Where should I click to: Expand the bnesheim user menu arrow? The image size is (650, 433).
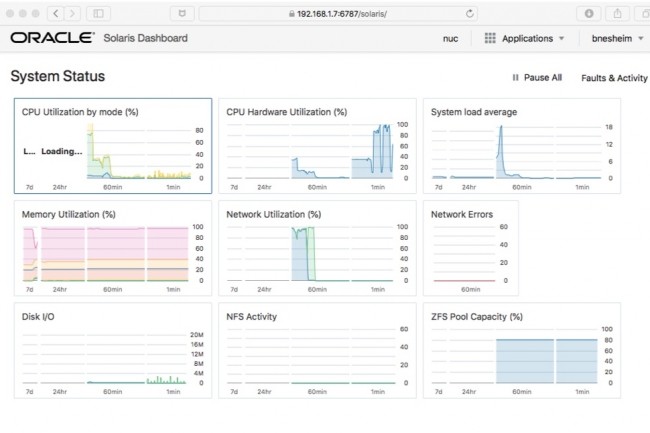640,38
